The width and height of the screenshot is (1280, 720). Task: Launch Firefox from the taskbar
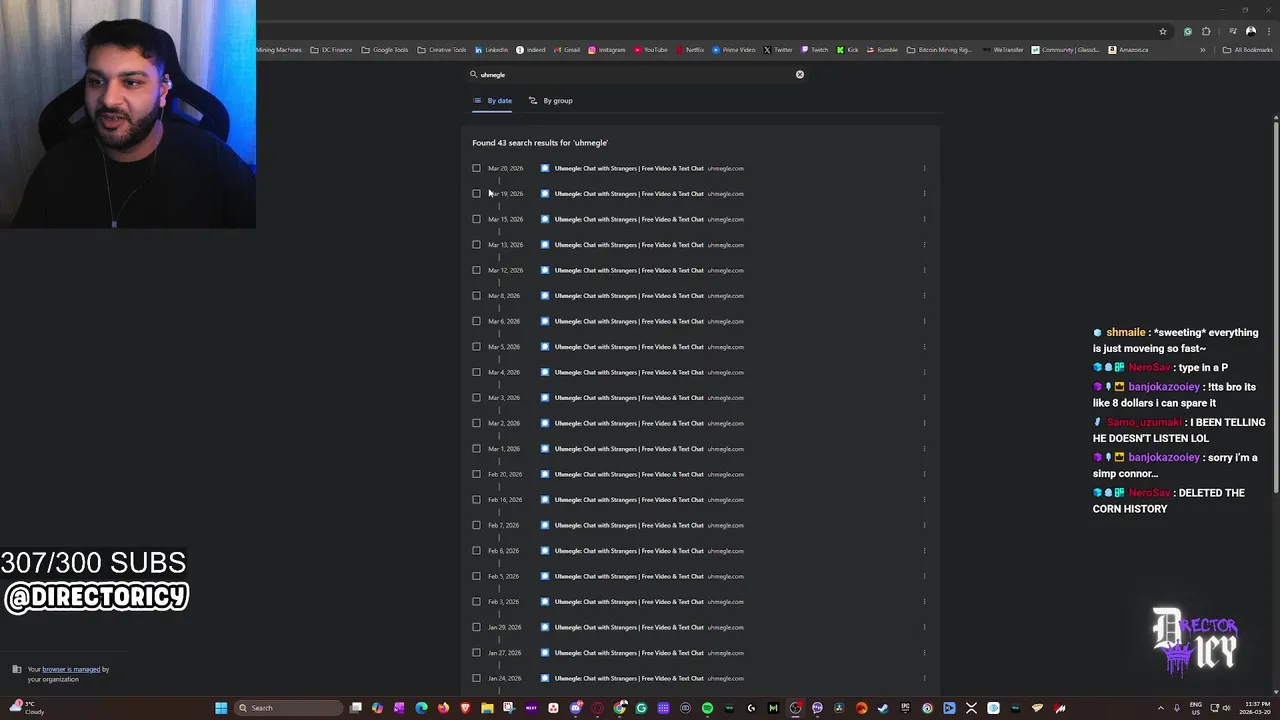pos(443,708)
